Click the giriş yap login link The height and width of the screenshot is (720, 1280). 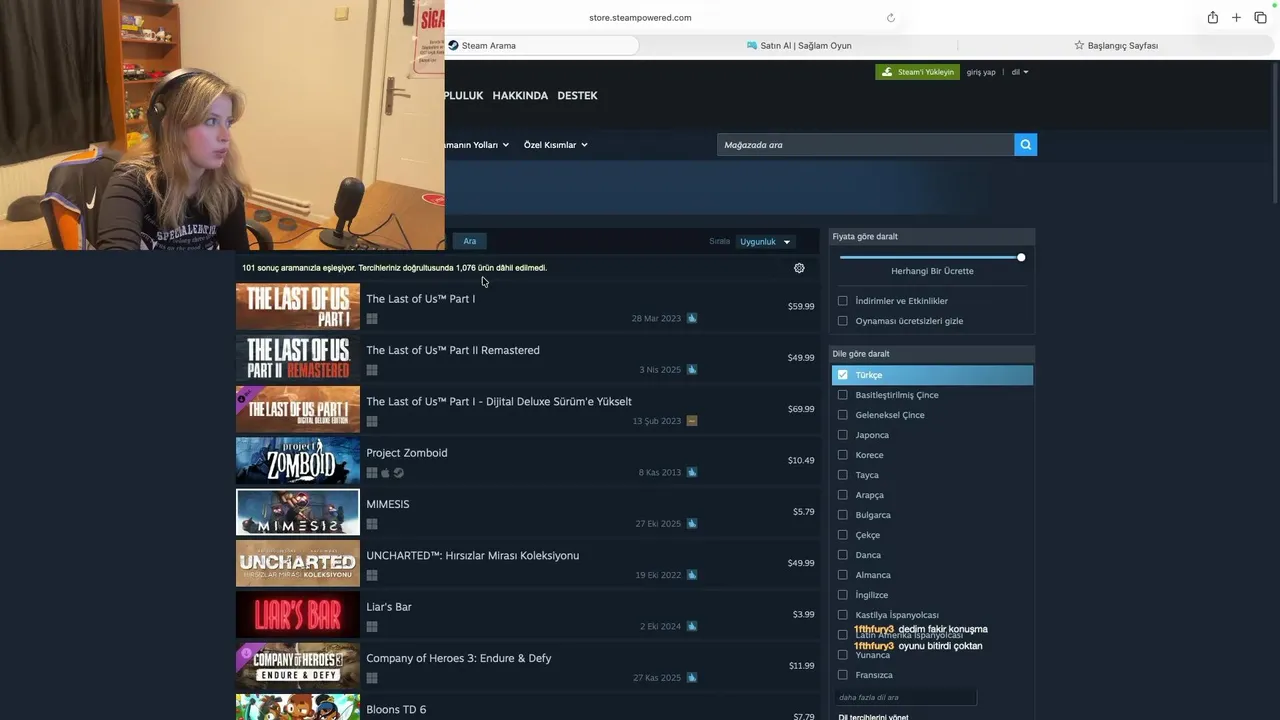click(x=981, y=72)
